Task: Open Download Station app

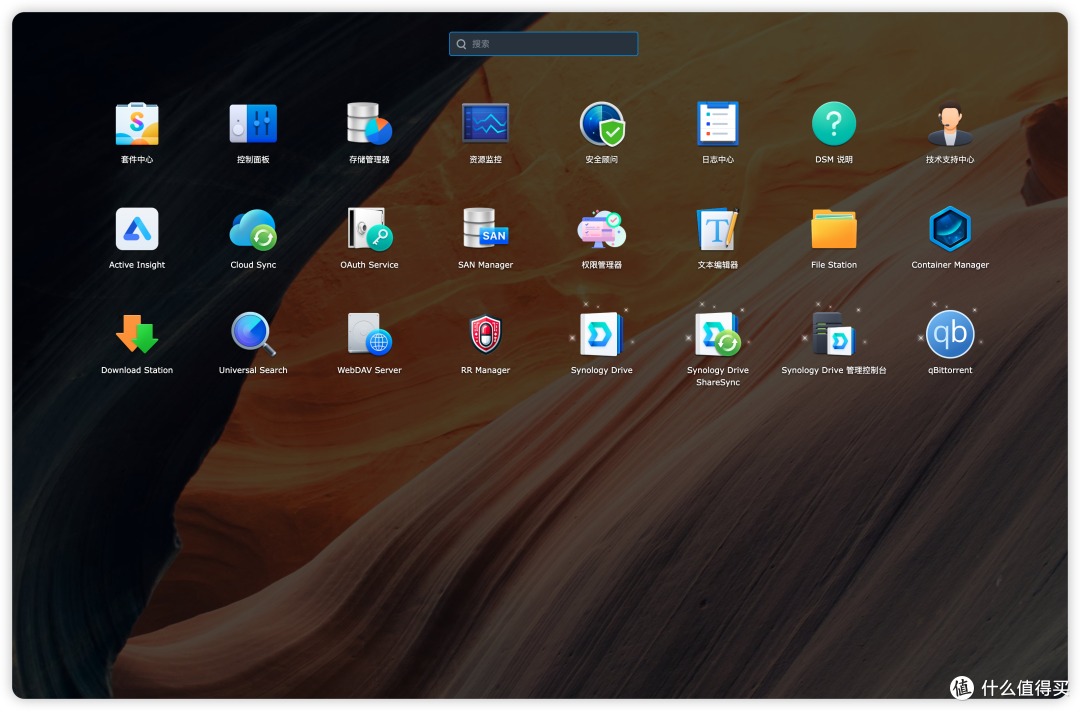Action: 137,335
